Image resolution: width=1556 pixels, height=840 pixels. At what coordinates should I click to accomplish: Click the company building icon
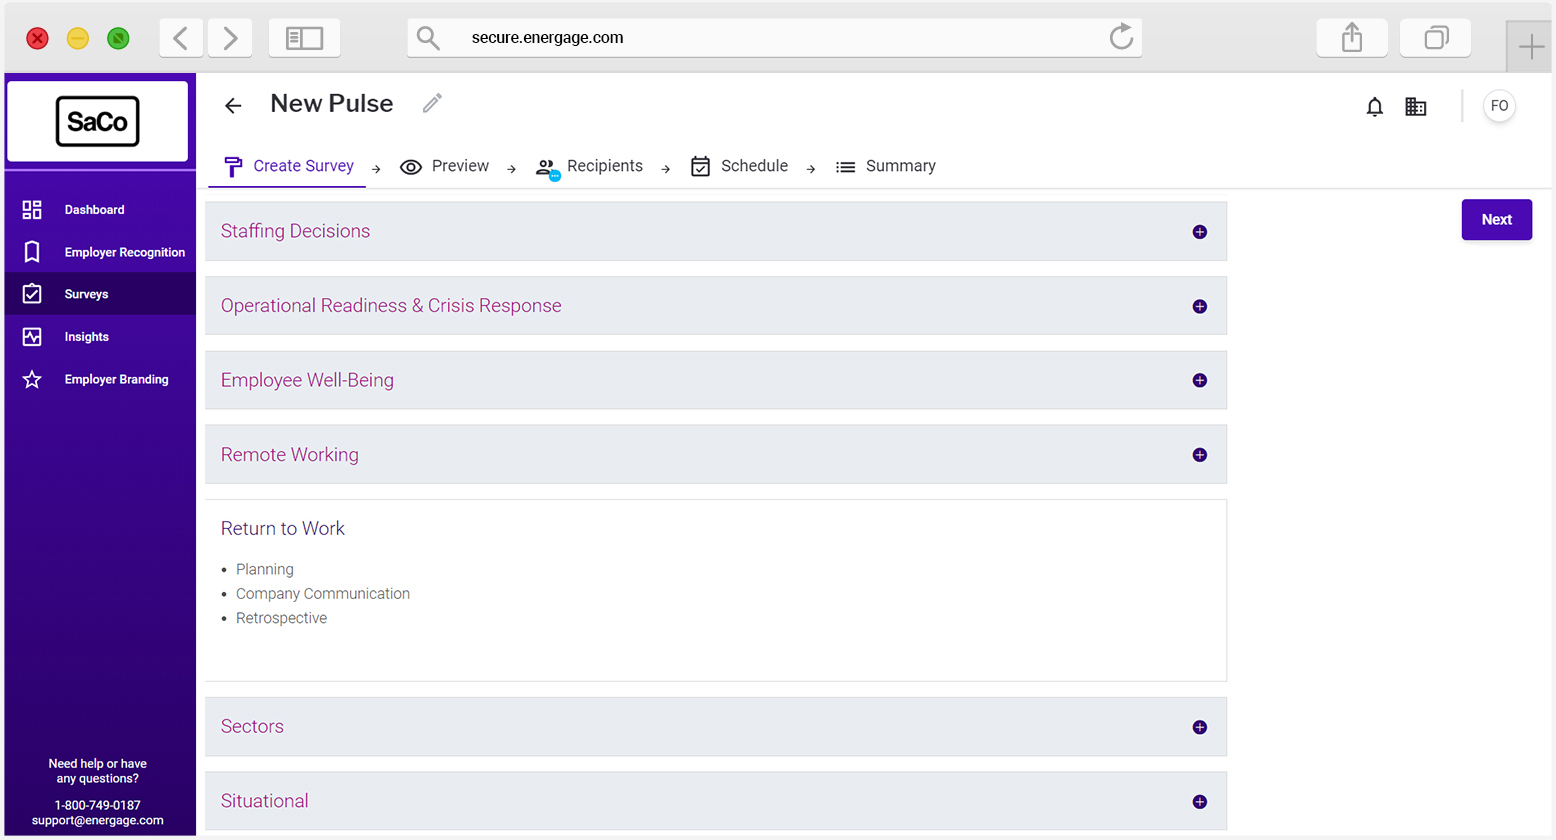pos(1416,107)
